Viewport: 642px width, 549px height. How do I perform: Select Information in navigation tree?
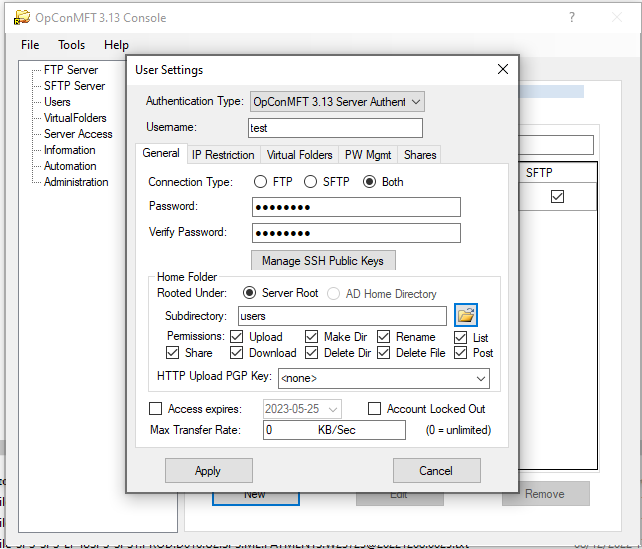[70, 150]
